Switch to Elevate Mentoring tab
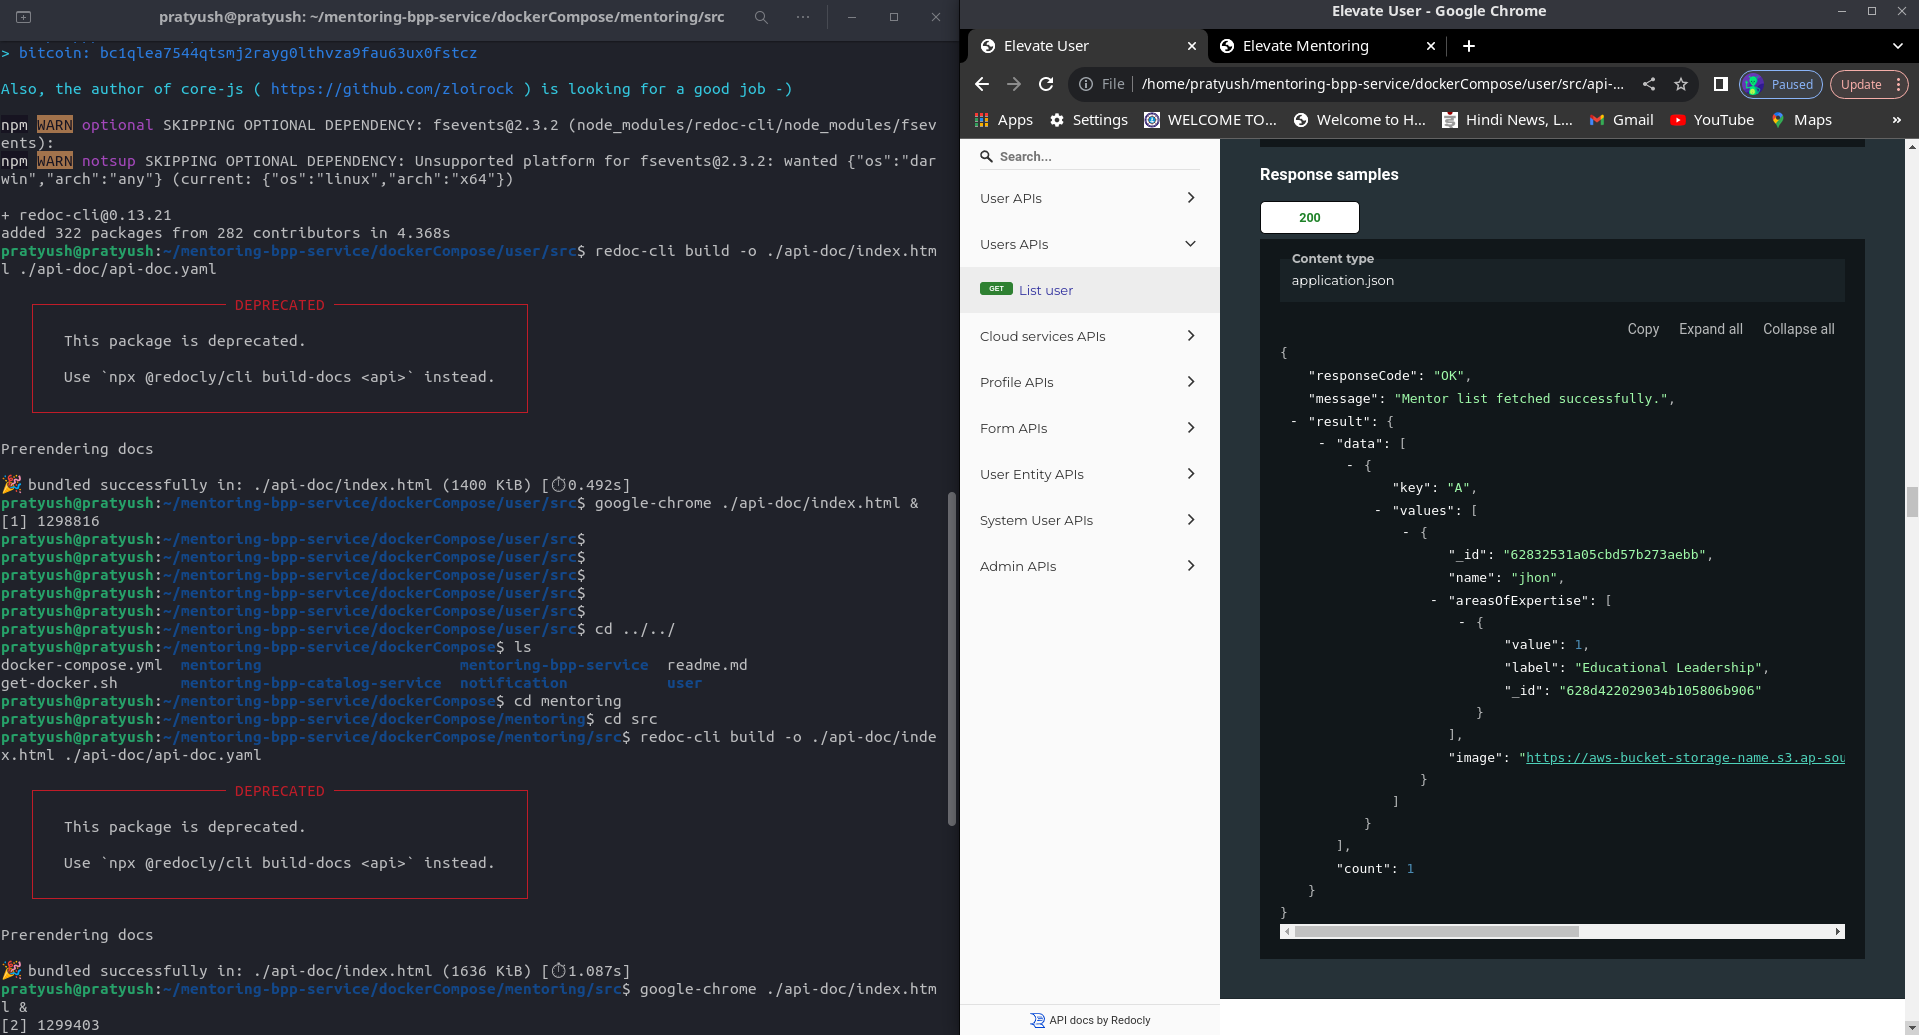This screenshot has width=1919, height=1035. 1305,46
